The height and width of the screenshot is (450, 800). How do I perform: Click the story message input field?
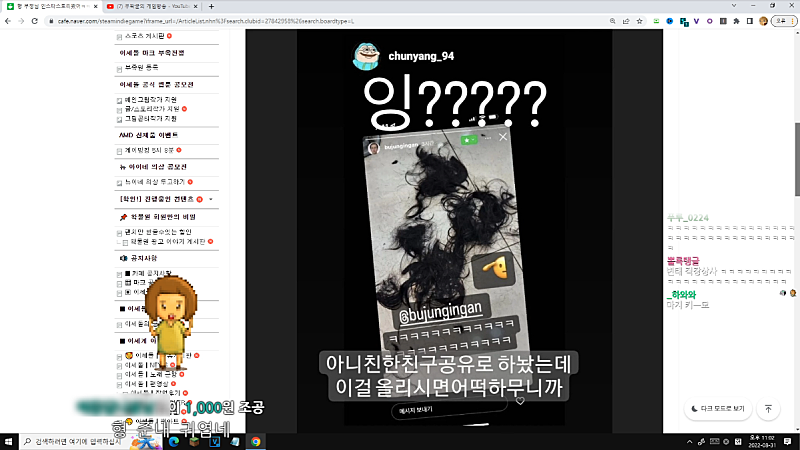[449, 408]
